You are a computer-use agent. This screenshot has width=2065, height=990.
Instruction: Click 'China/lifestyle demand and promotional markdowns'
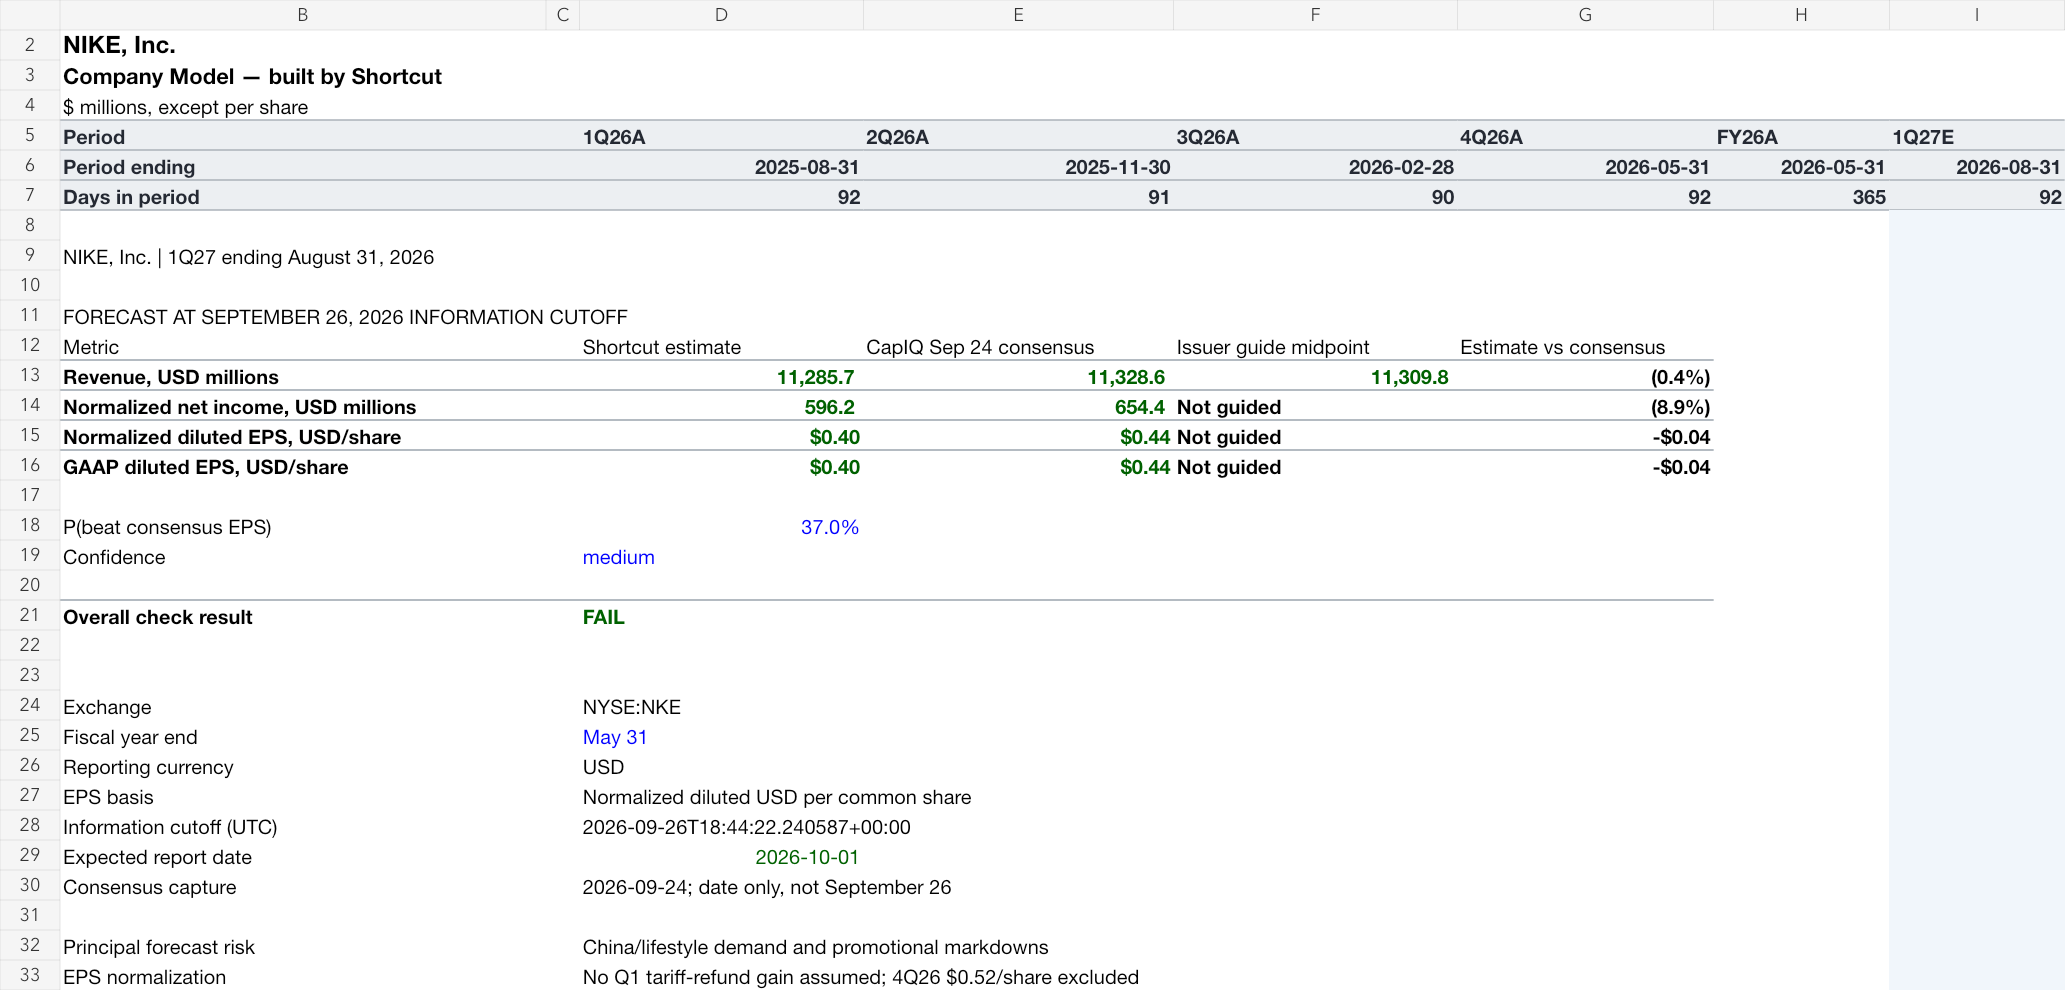coord(815,947)
